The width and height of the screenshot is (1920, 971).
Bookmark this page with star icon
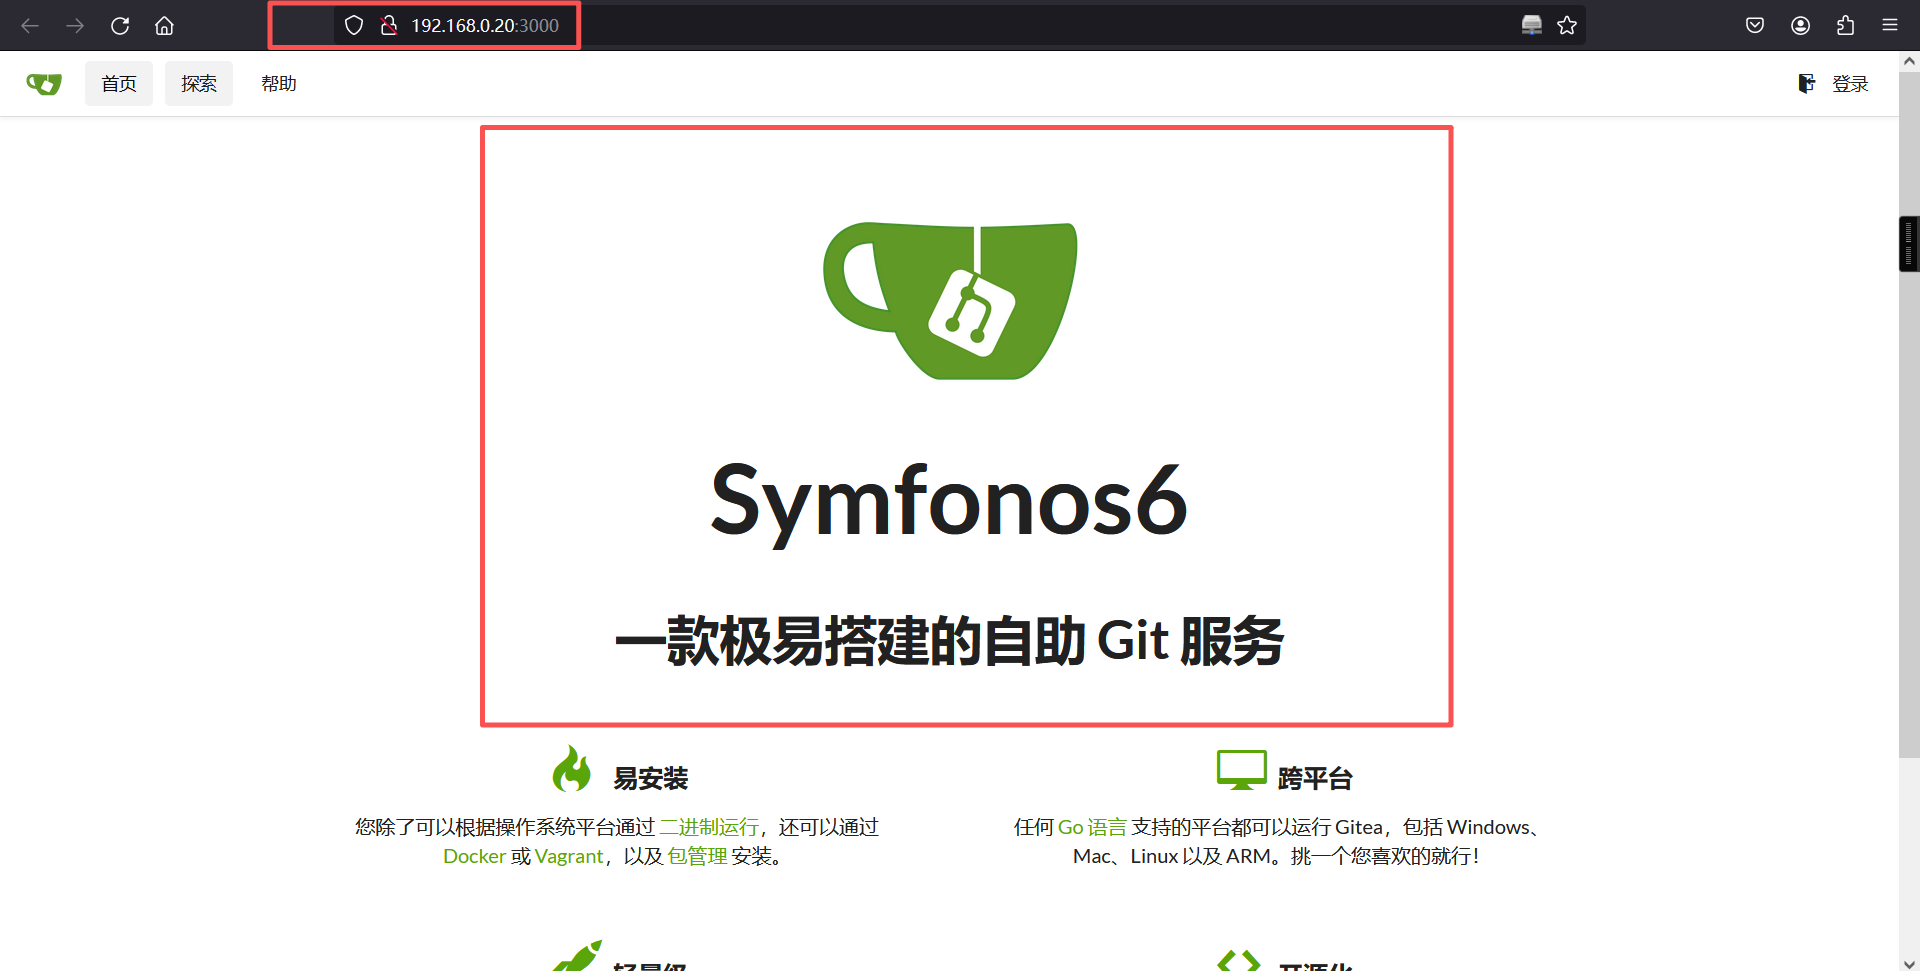click(x=1567, y=26)
